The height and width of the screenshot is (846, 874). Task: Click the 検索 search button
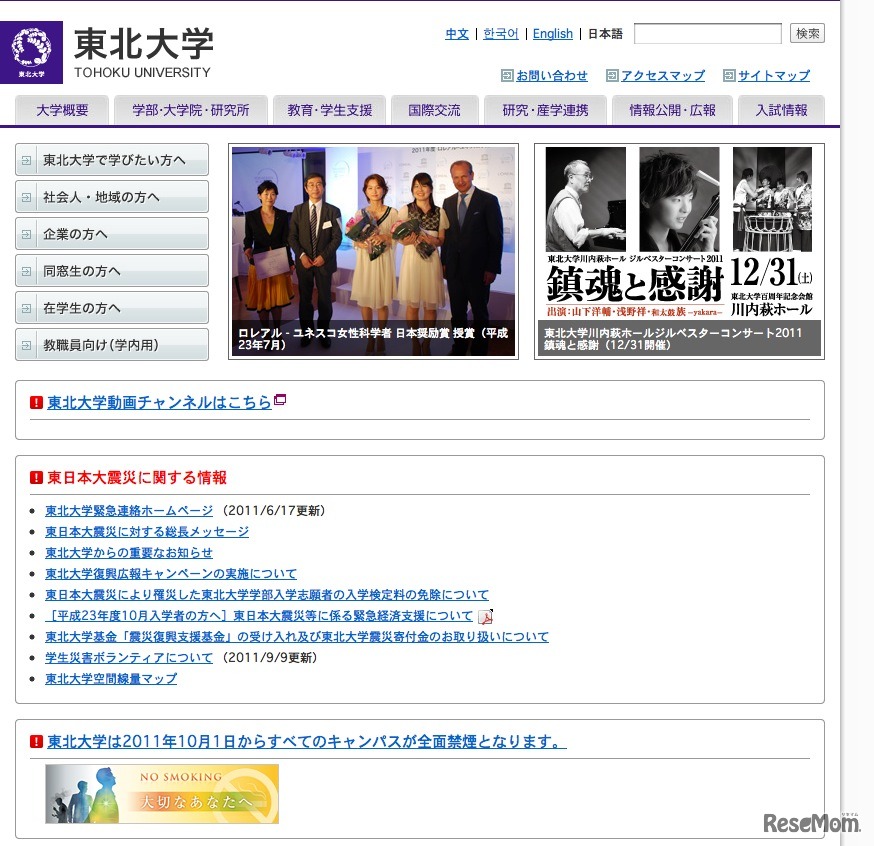[x=807, y=33]
